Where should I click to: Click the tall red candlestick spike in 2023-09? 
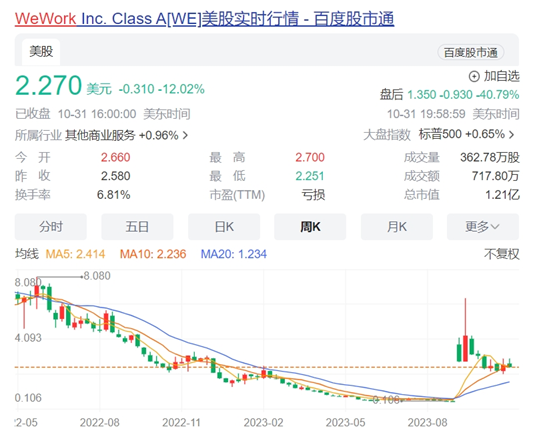click(465, 330)
